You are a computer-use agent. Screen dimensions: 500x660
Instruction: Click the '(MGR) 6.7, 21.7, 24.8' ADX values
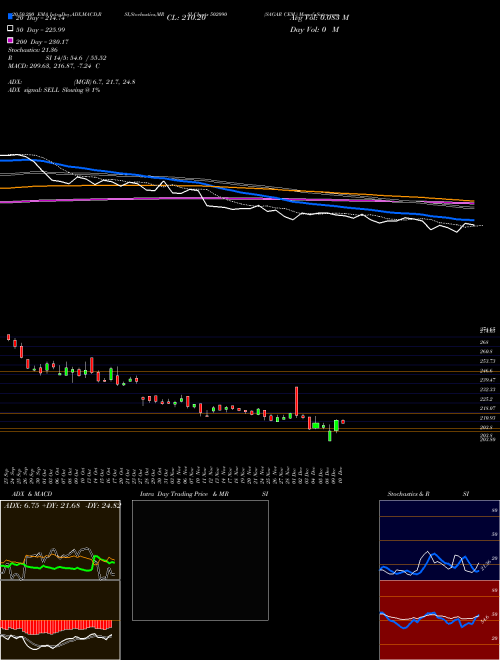click(x=105, y=82)
